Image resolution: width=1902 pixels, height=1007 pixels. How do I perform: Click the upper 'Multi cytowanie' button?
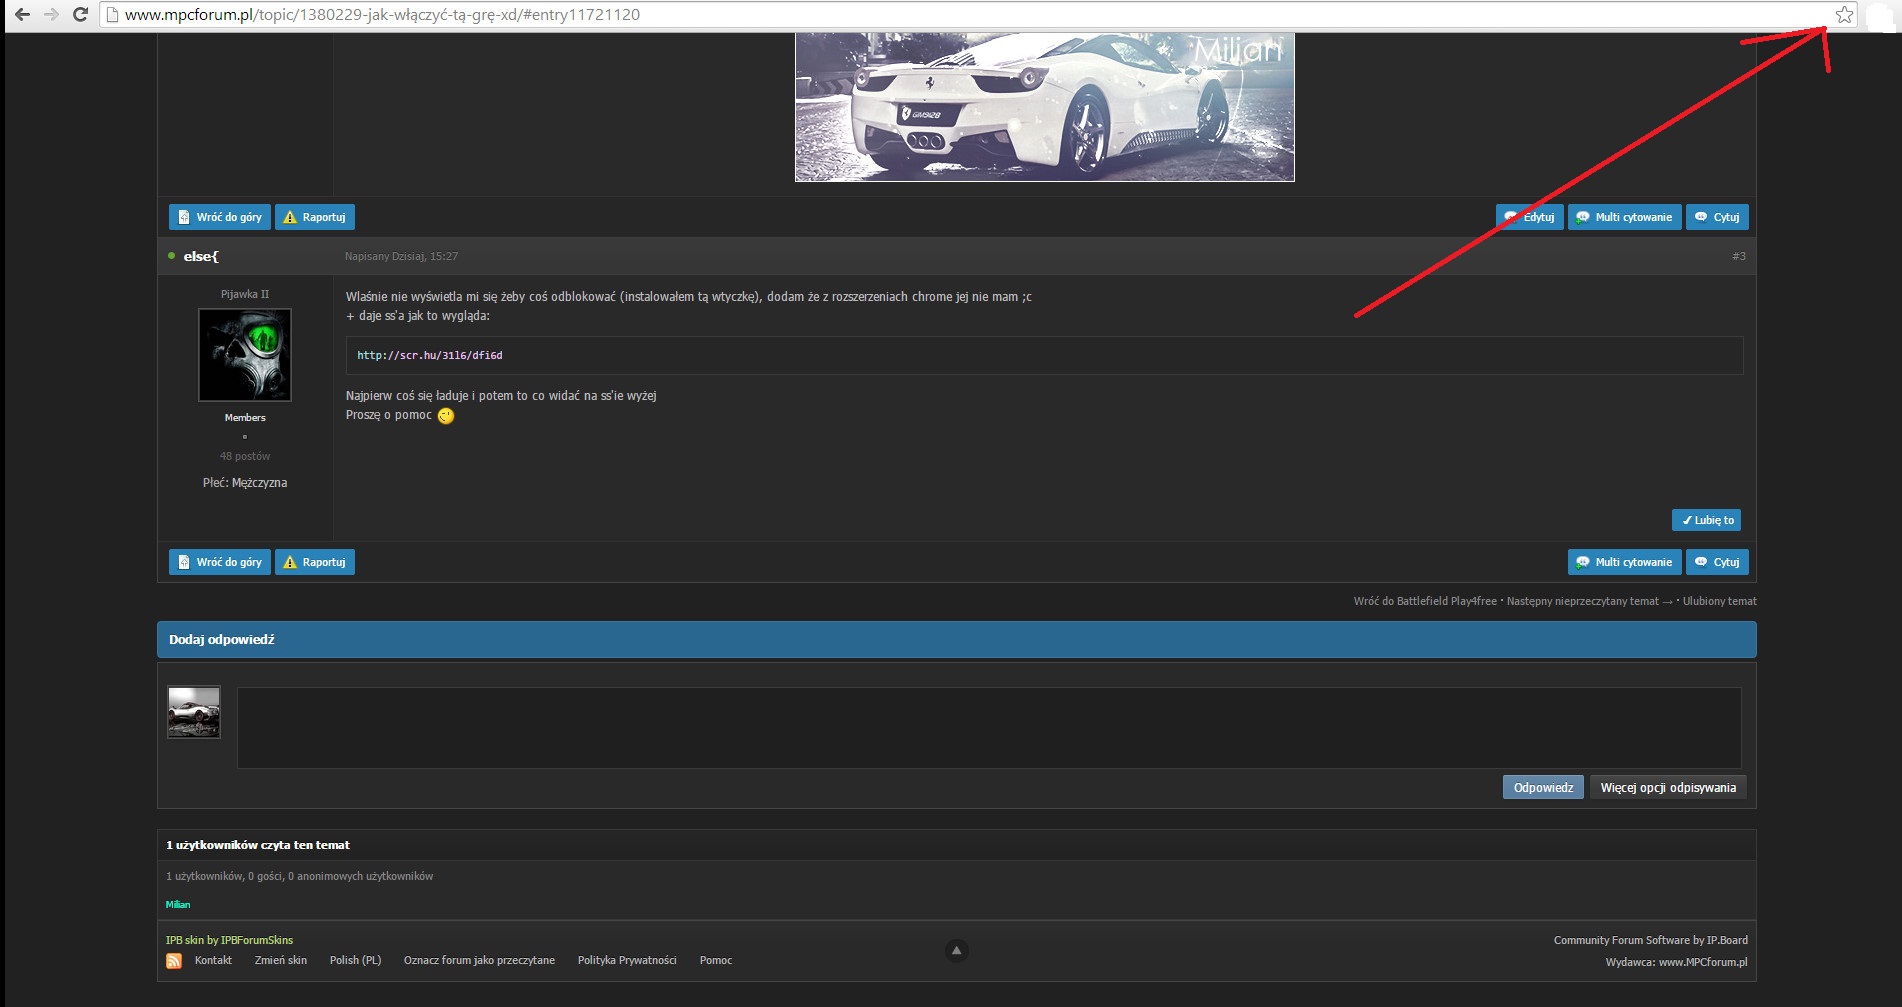pos(1625,217)
